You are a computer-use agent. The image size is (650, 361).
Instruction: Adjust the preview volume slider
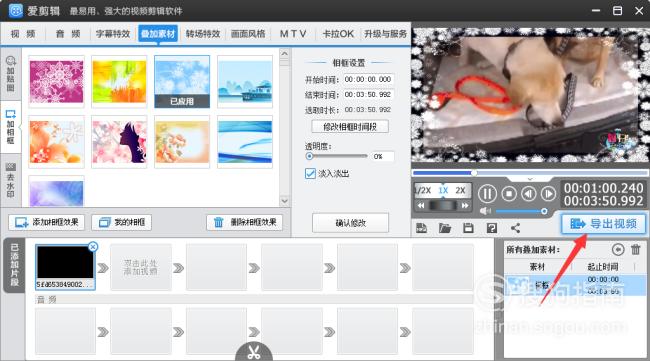coord(521,211)
